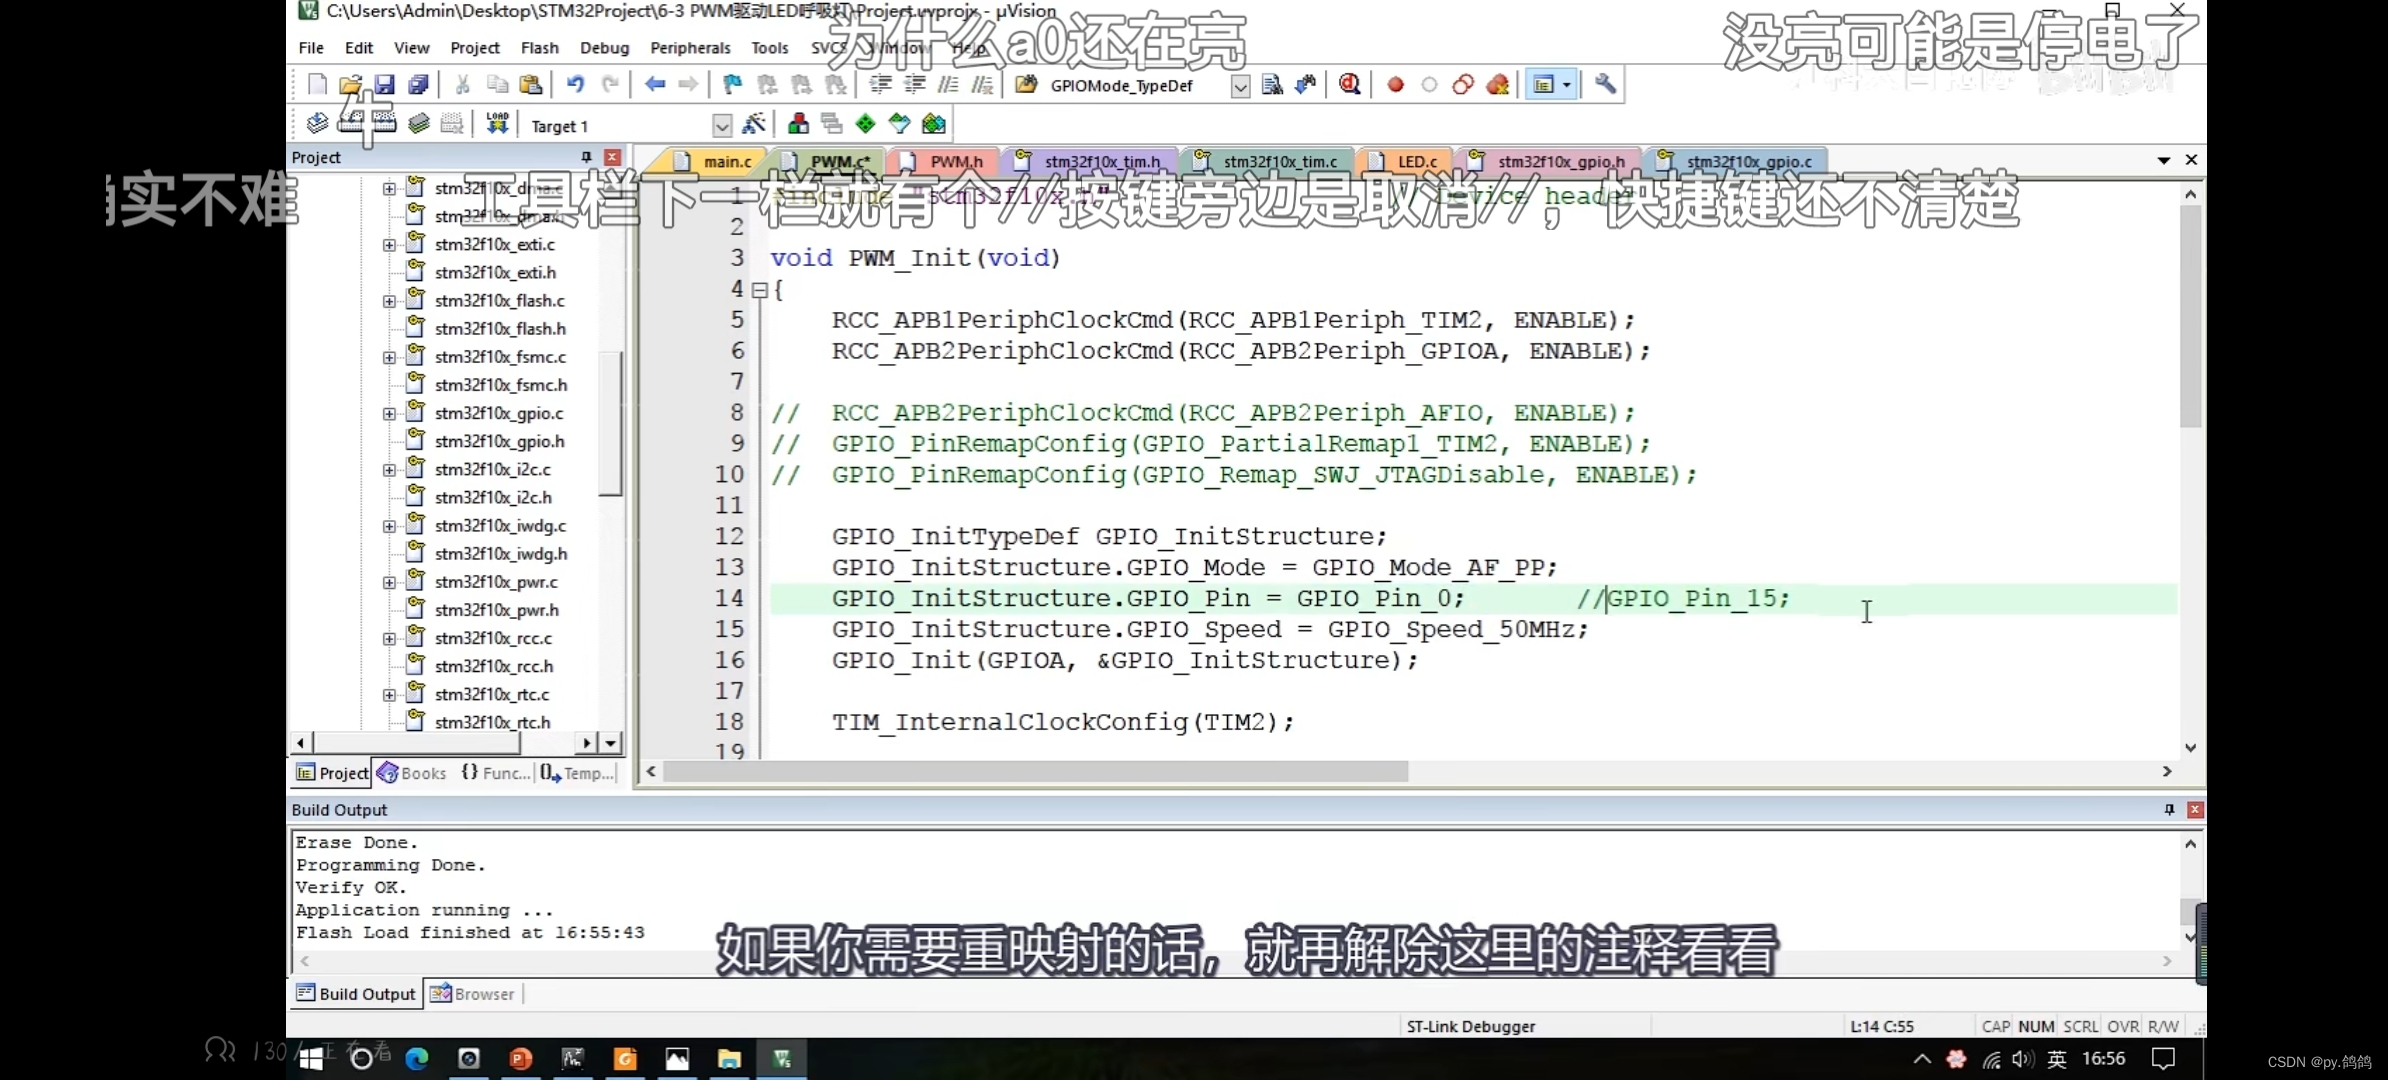Screen dimensions: 2388x1080
Task: Kill all breakpoints icon
Action: point(1497,85)
